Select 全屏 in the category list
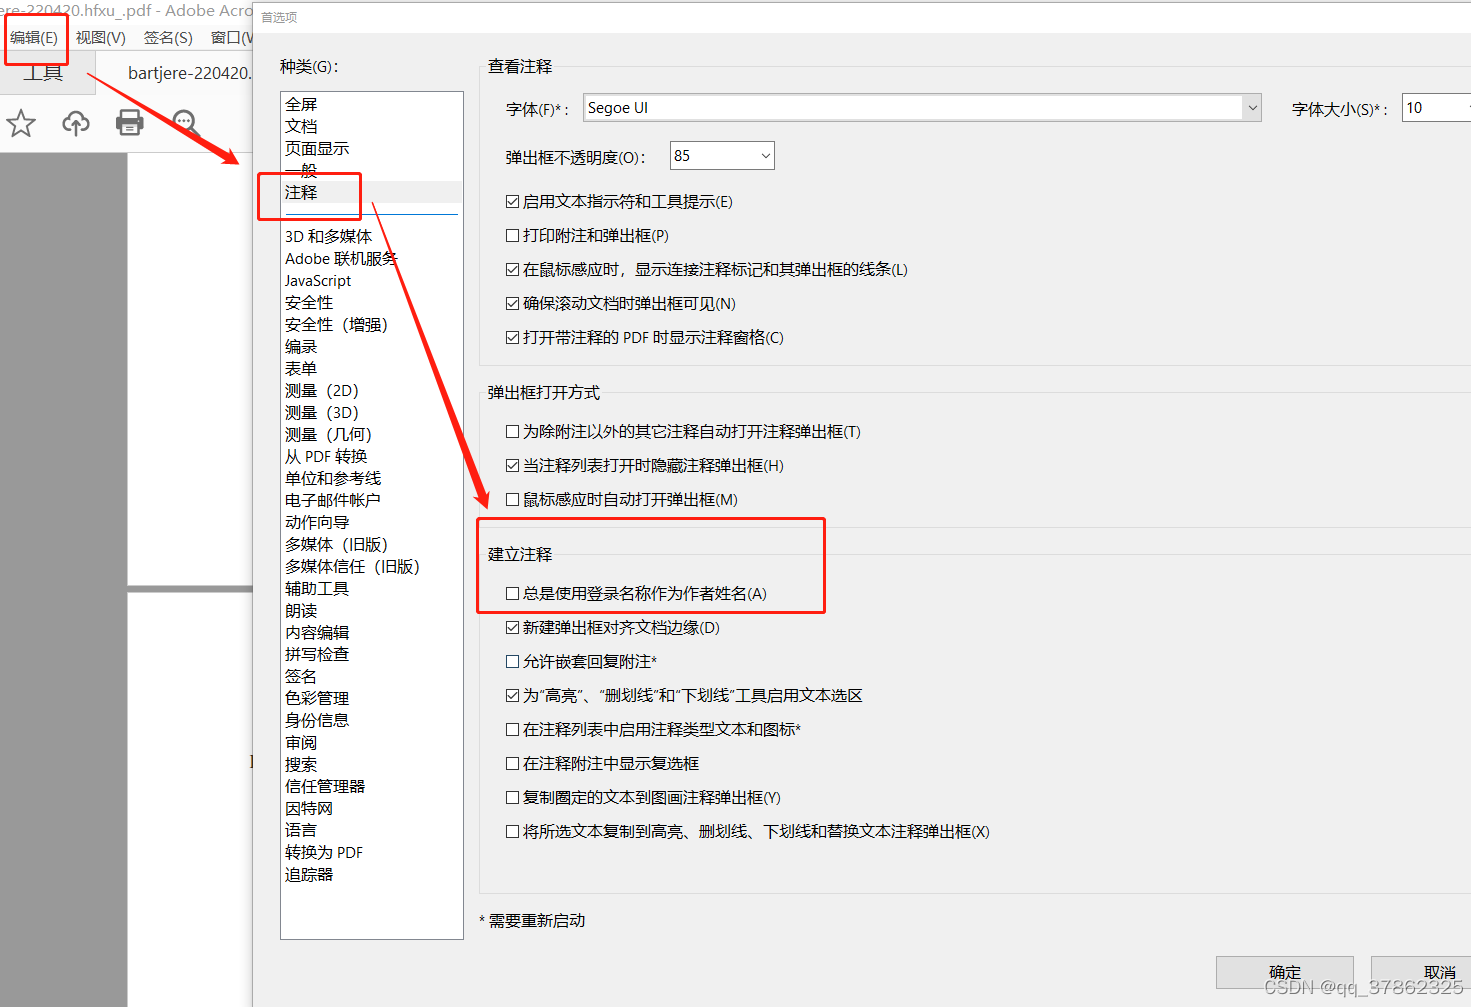Screen dimensions: 1479x1007 click(x=301, y=104)
